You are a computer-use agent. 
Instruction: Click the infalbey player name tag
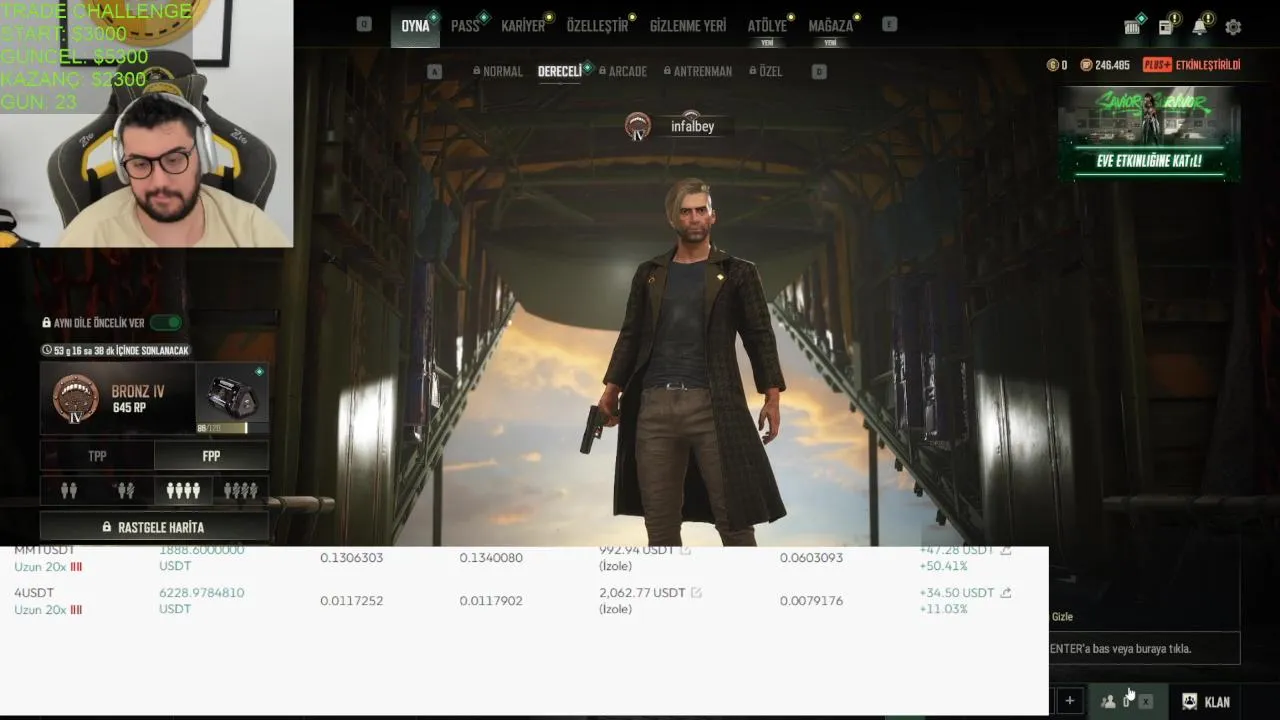pos(692,127)
